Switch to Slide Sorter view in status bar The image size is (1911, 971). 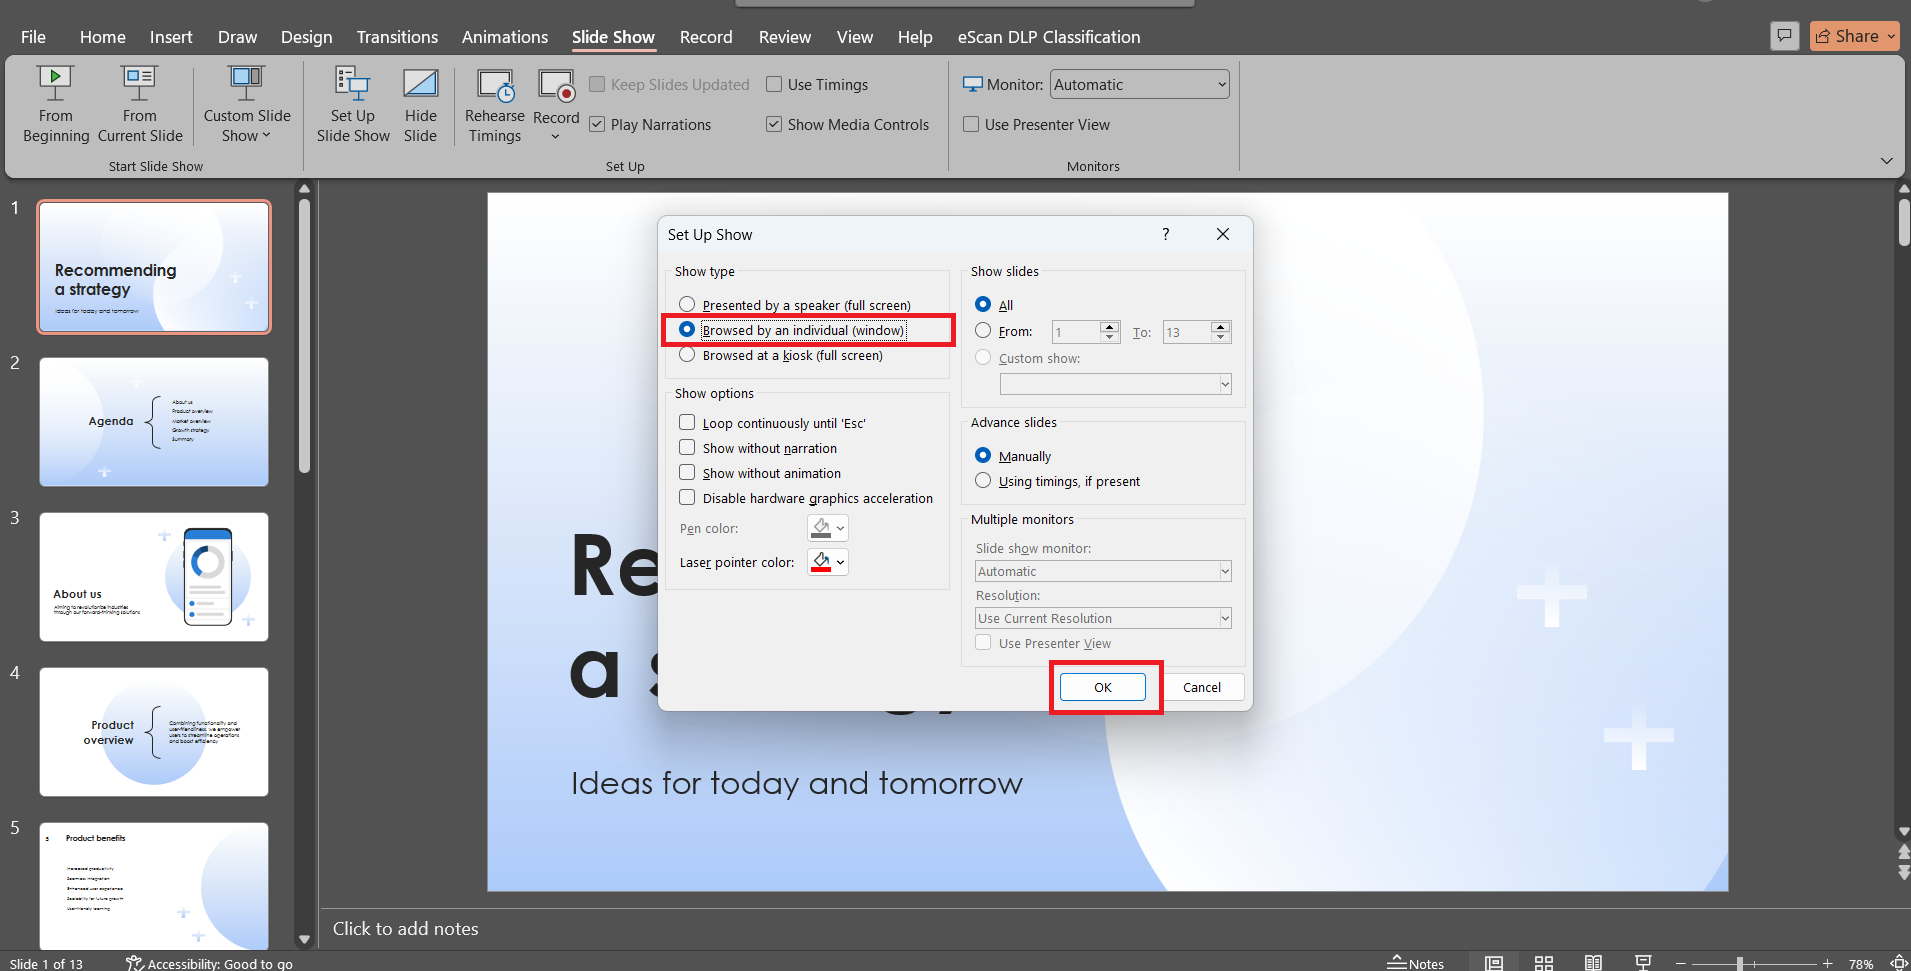coord(1544,963)
